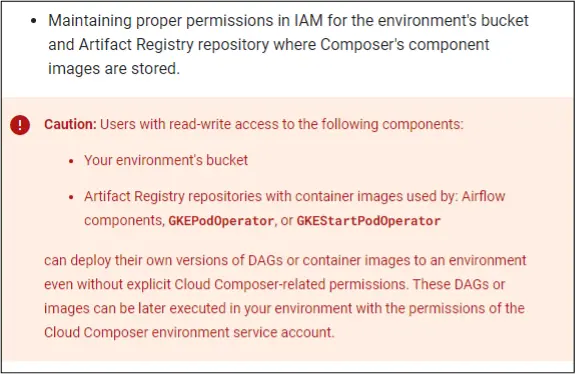
Task: Click the "images are stored." line
Action: (114, 68)
